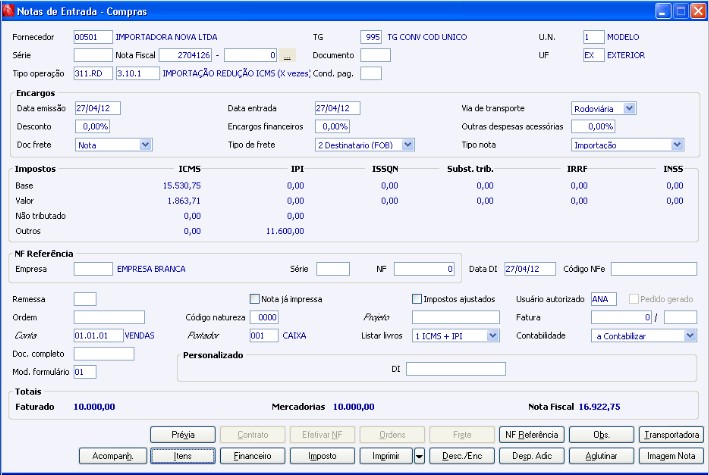This screenshot has width=709, height=475.
Task: Enable the Impostos ajustados checkbox
Action: click(x=417, y=298)
